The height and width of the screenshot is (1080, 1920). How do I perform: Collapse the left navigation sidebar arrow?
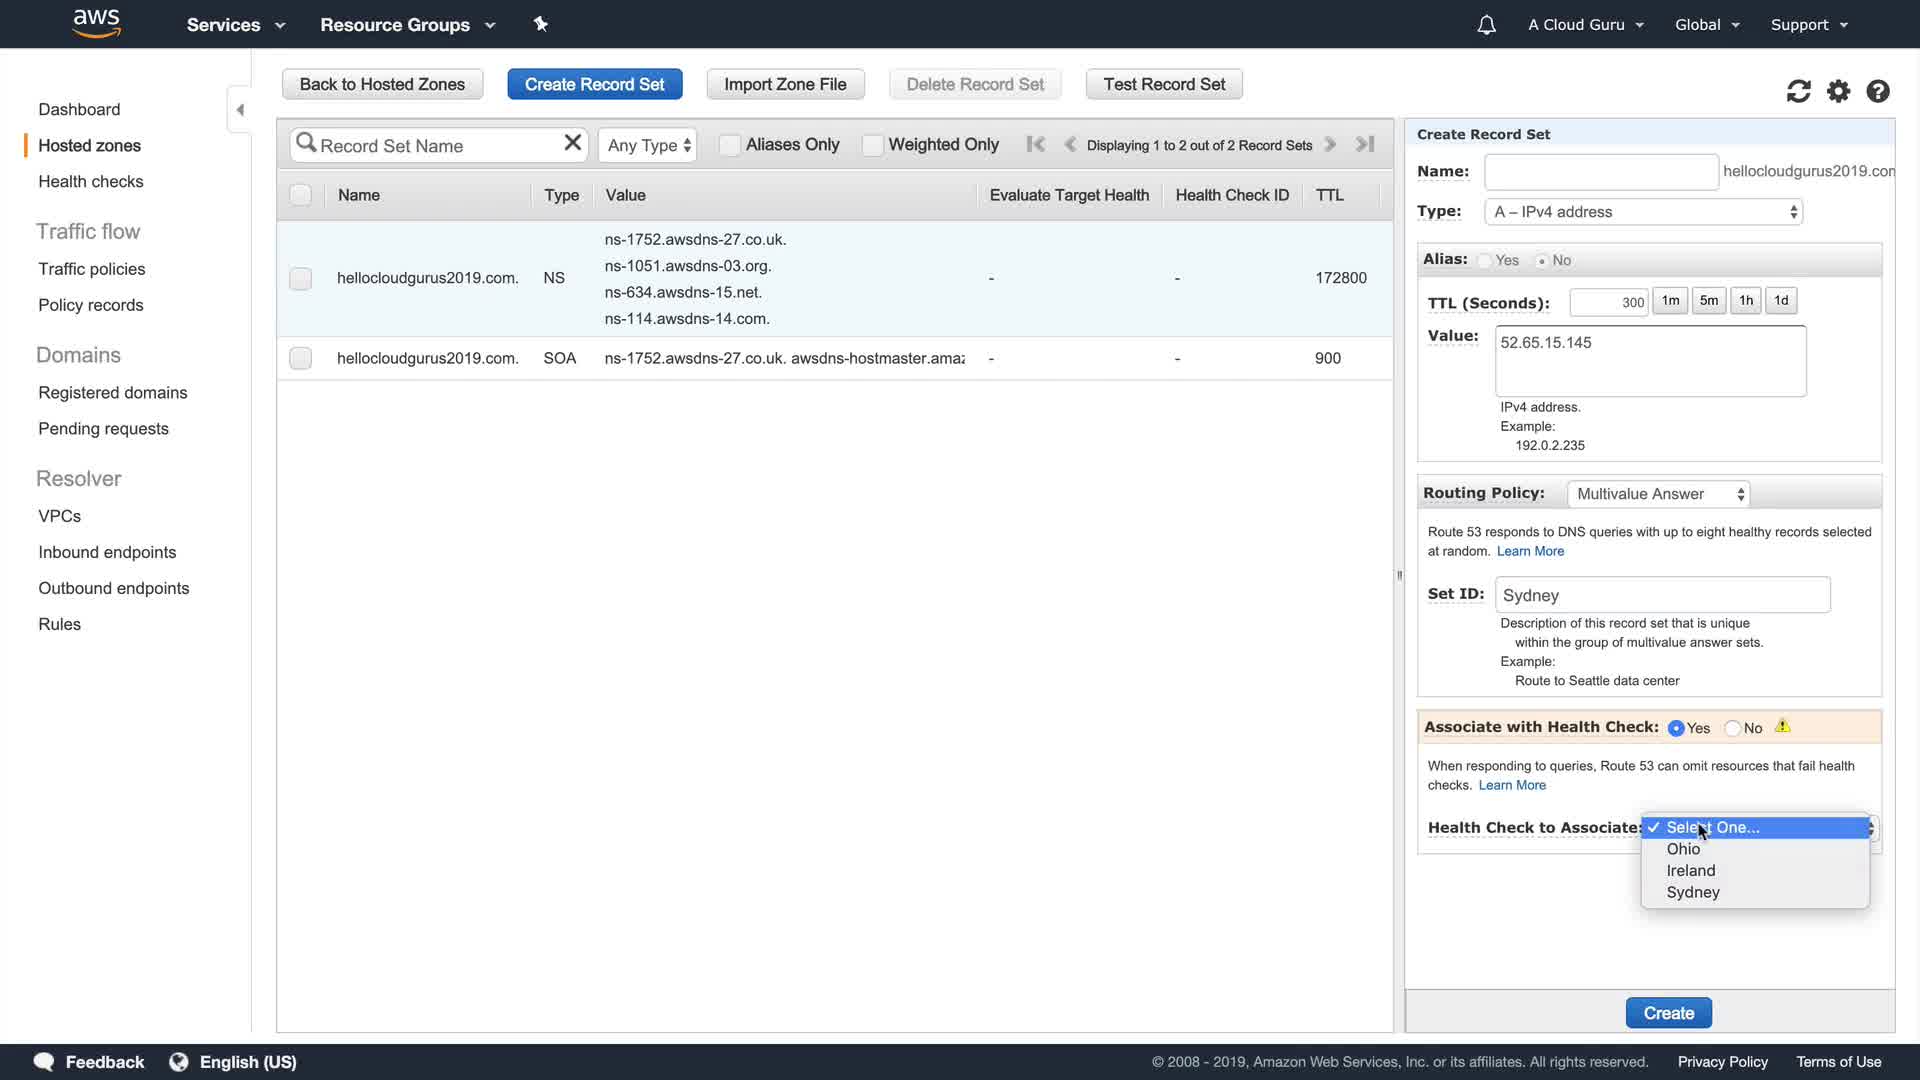[240, 110]
